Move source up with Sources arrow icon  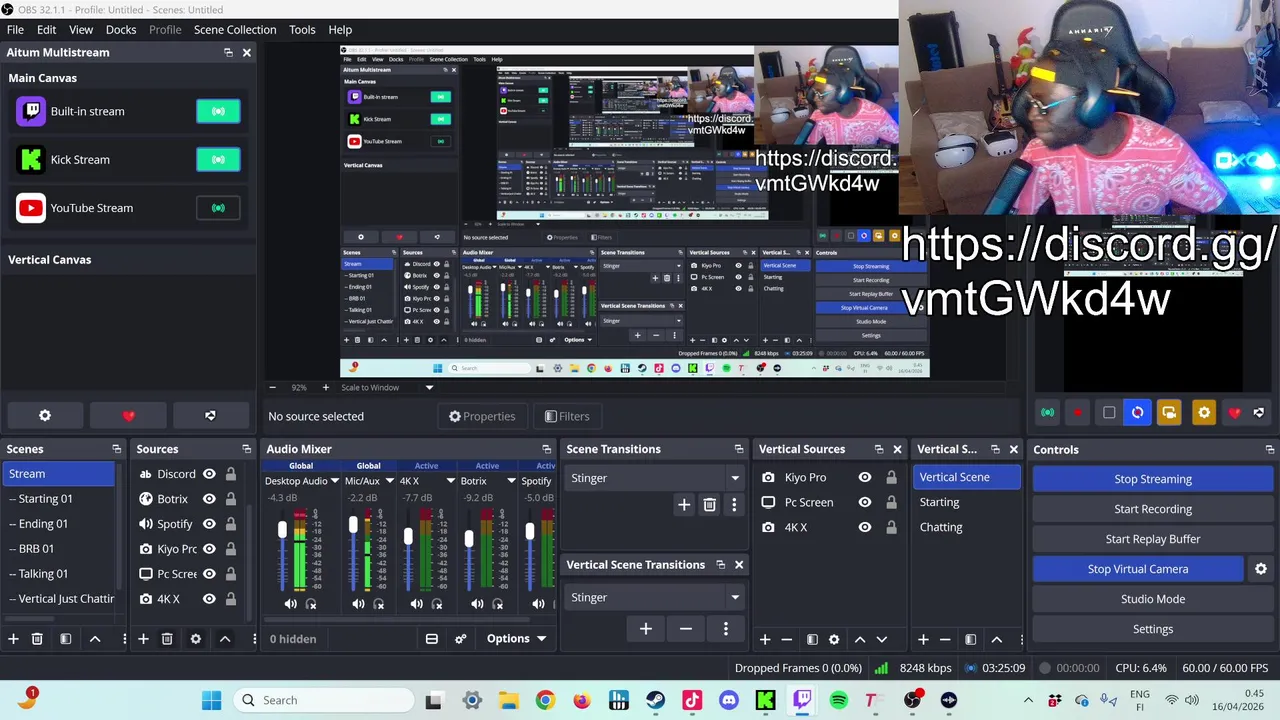tap(225, 639)
